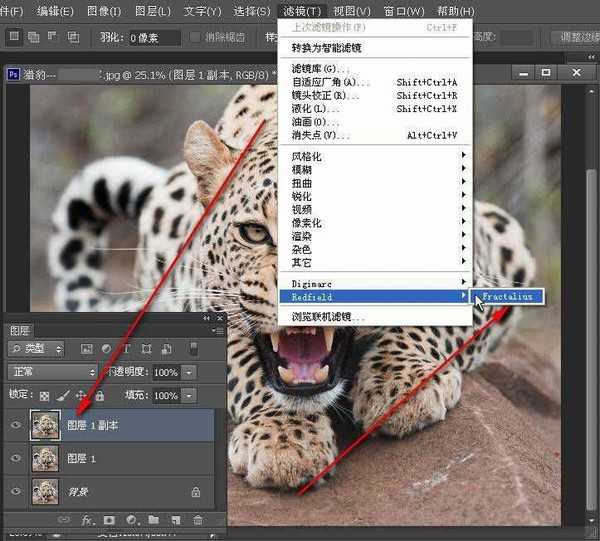
Task: Open the 类型 layer filter dropdown
Action: point(36,348)
